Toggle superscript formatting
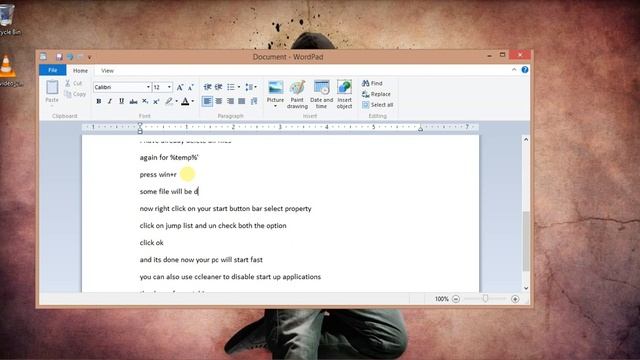The width and height of the screenshot is (640, 360). 156,101
